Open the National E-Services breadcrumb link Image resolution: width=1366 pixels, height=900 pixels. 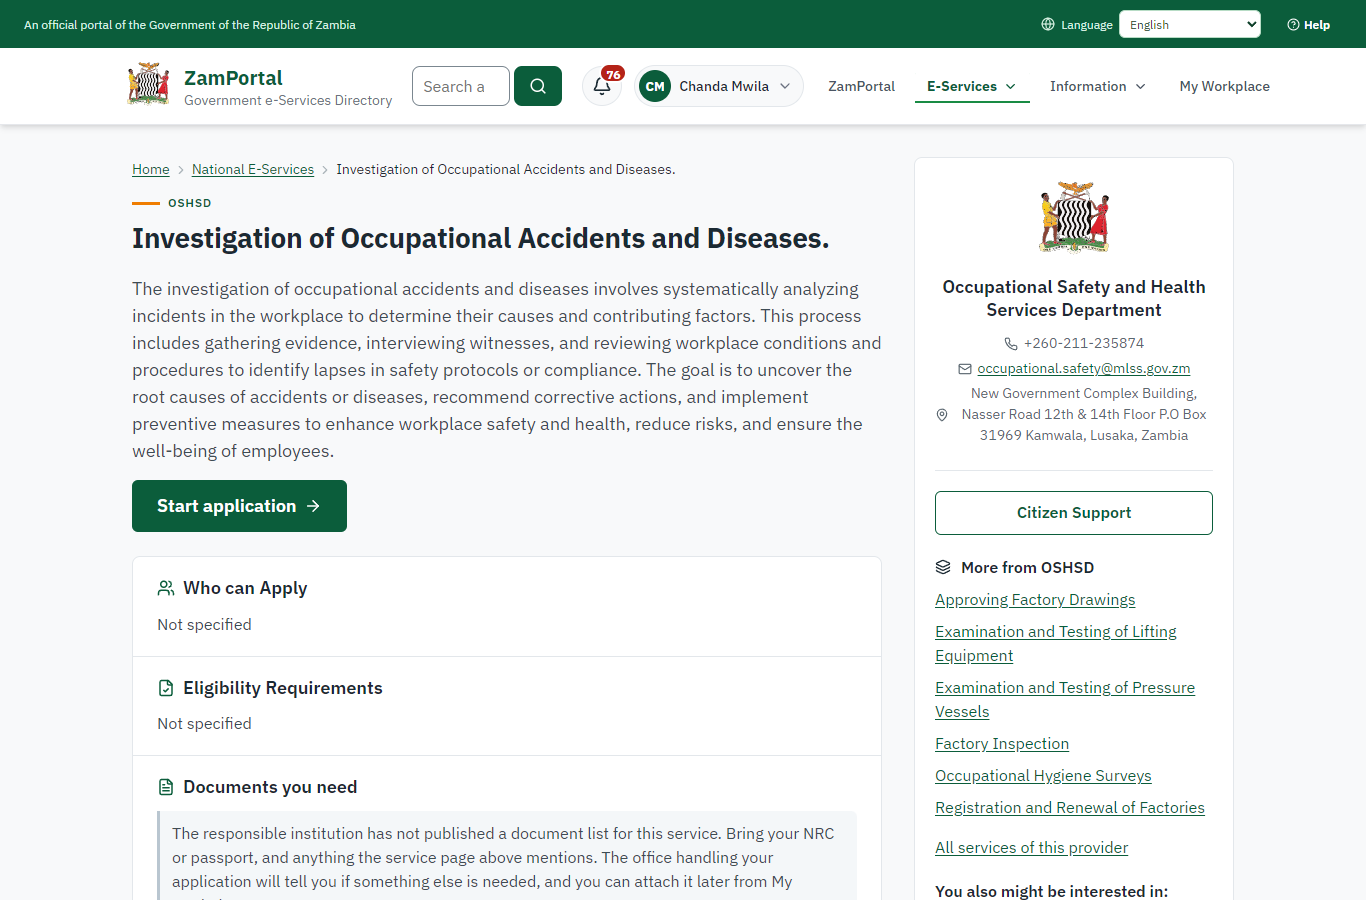point(253,169)
